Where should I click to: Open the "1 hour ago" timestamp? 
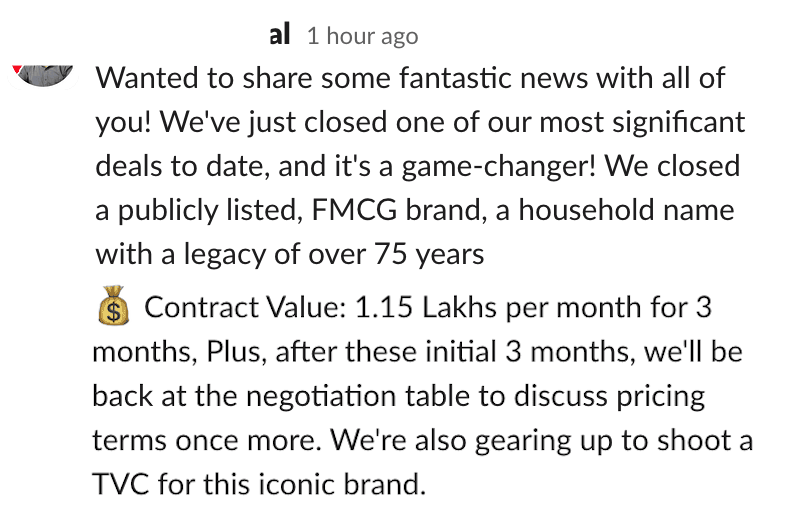pos(363,36)
